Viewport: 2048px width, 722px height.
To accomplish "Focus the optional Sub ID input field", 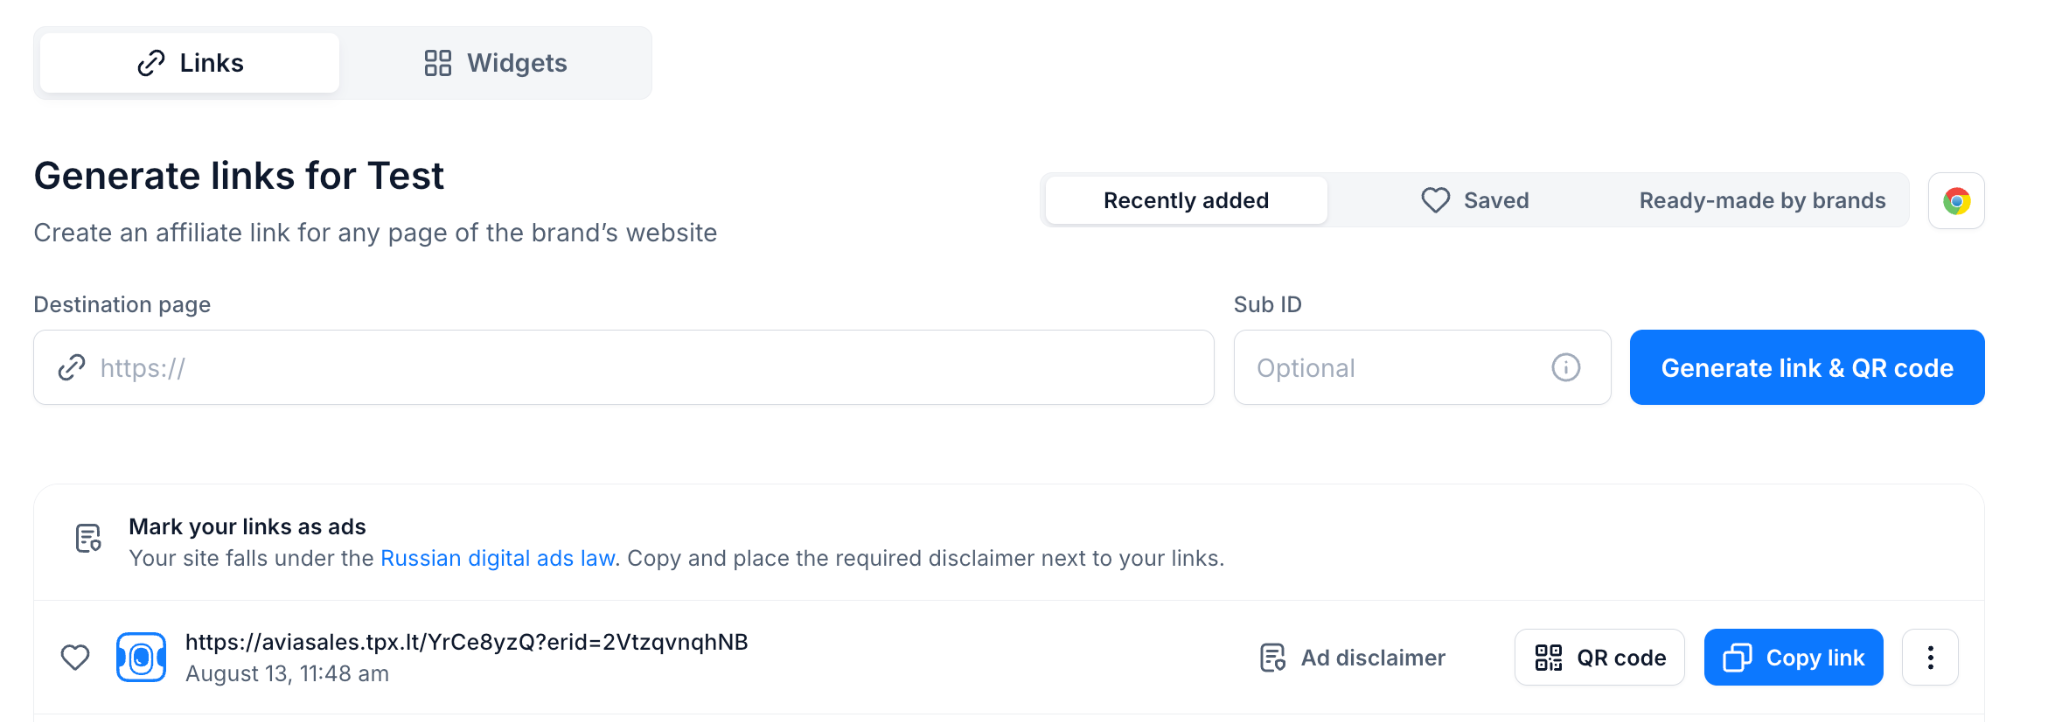I will pyautogui.click(x=1422, y=368).
